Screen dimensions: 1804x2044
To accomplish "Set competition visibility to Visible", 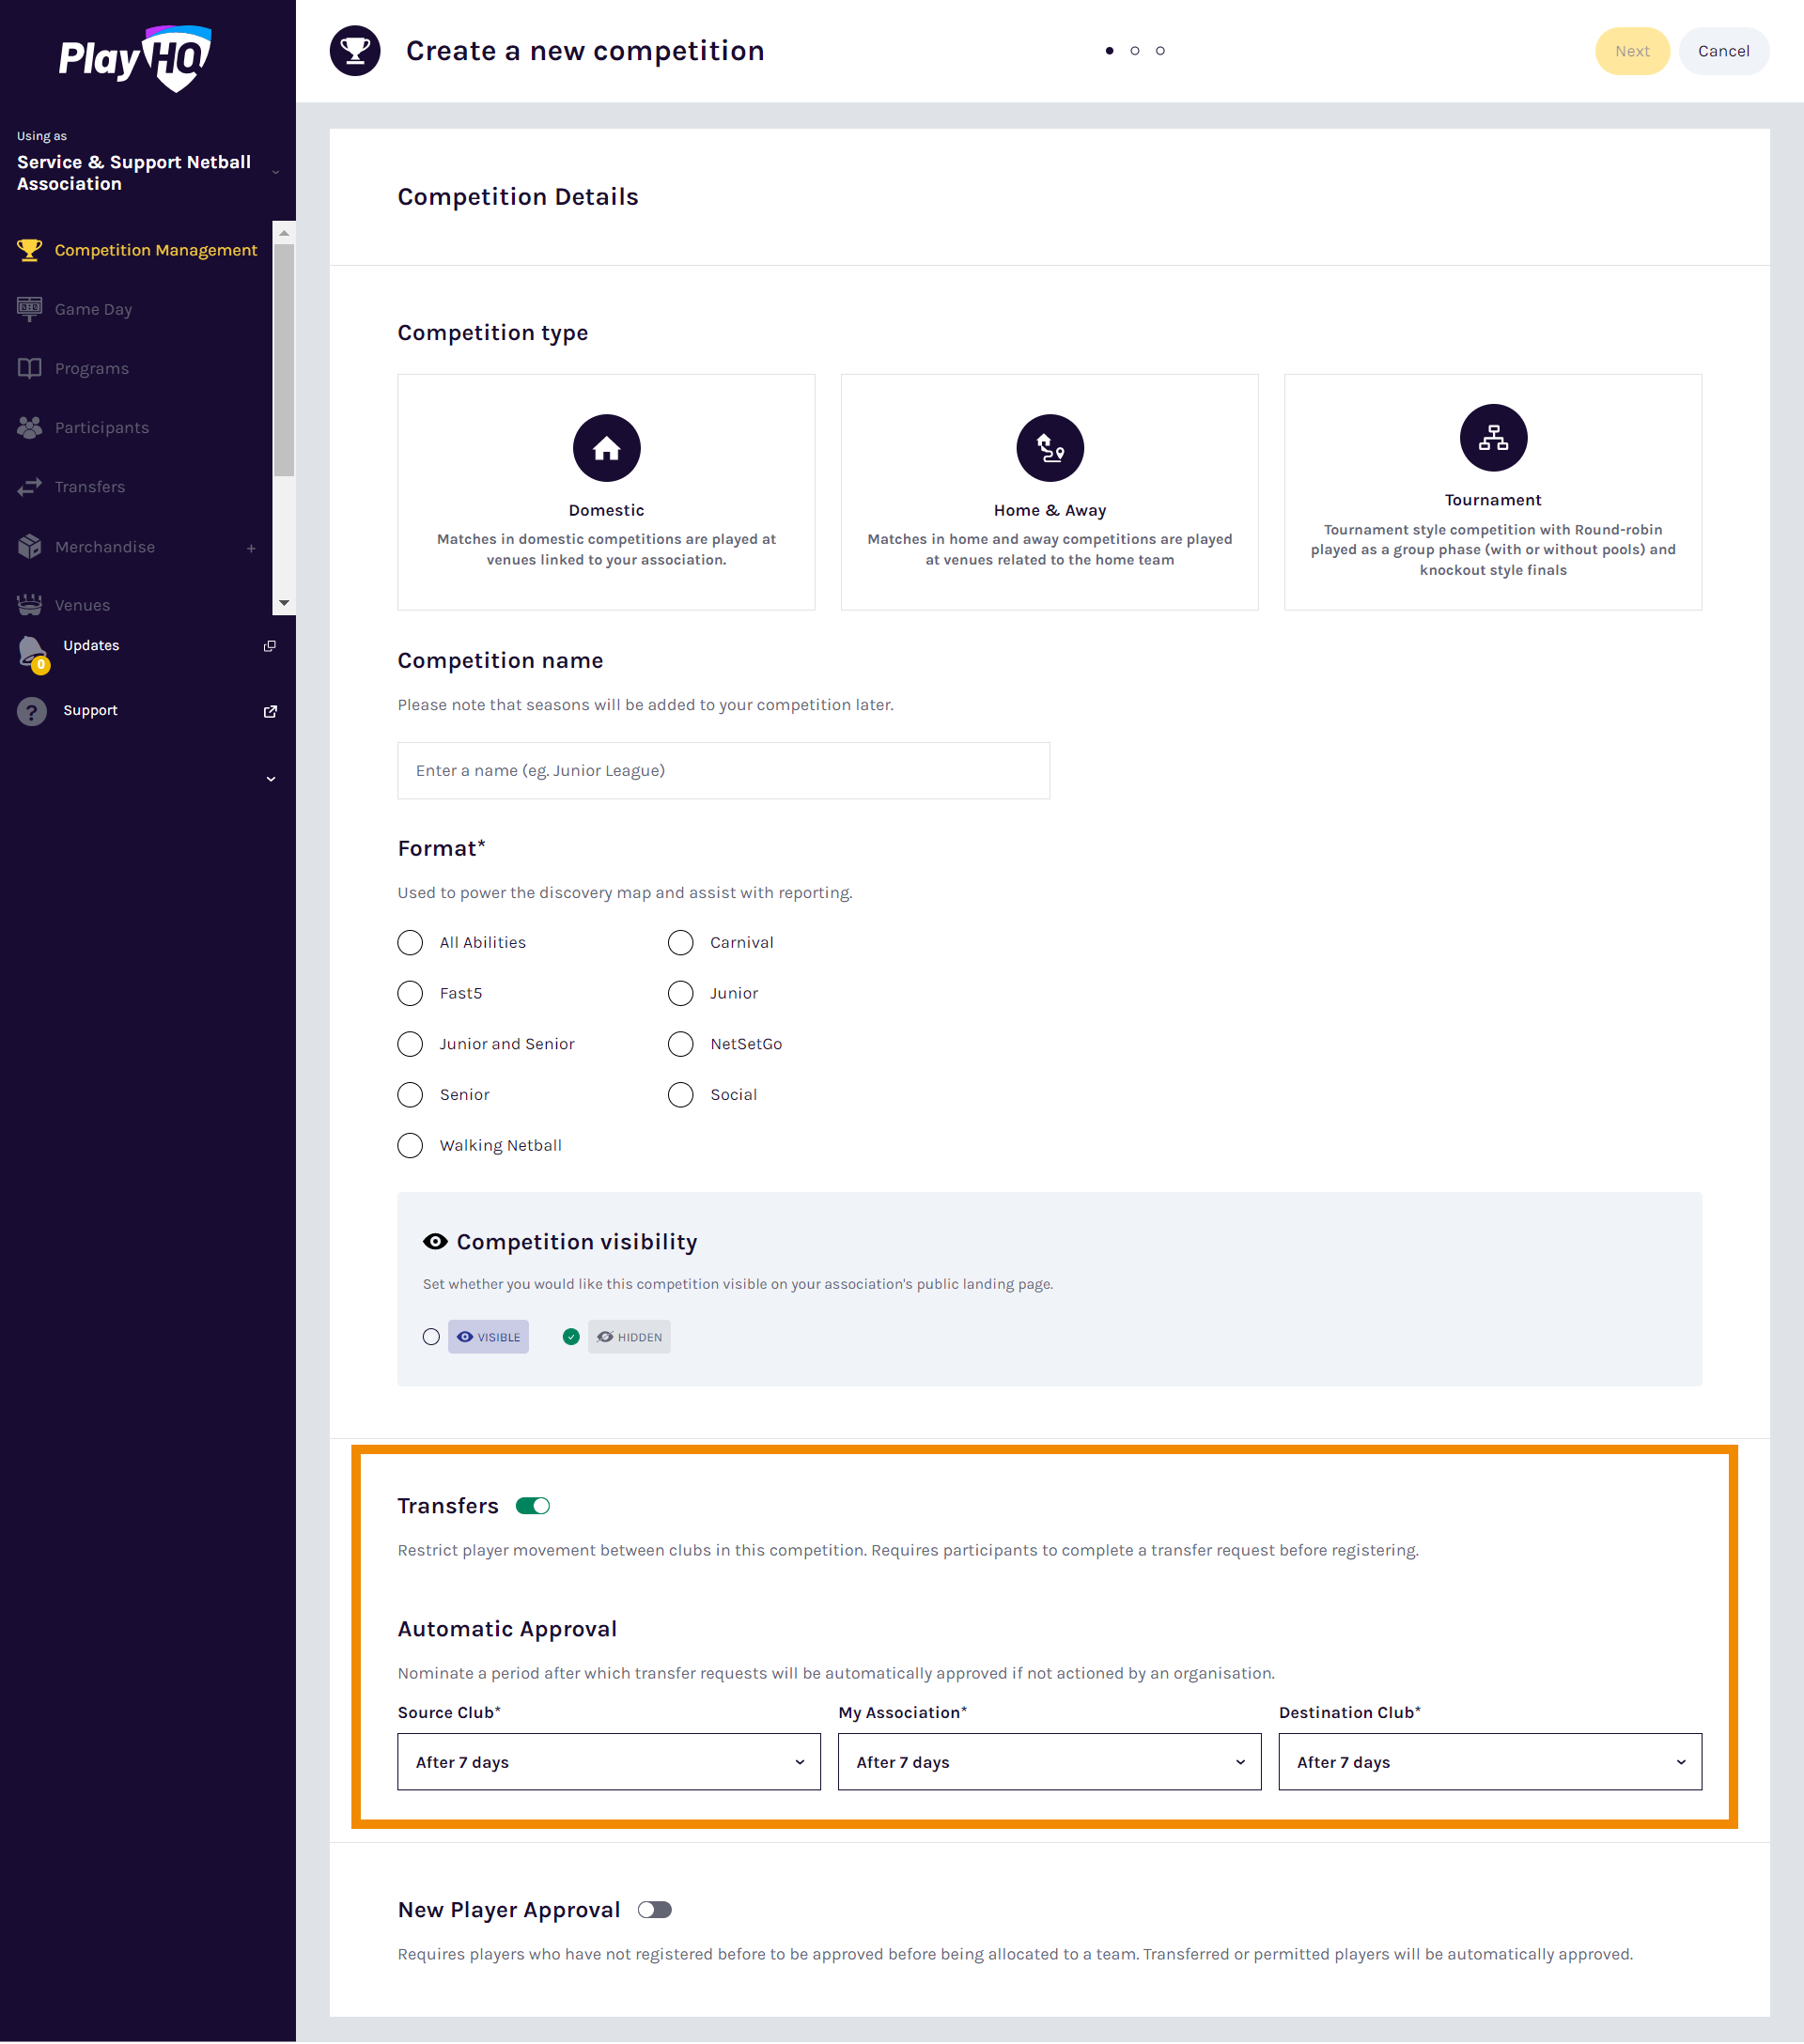I will (431, 1337).
